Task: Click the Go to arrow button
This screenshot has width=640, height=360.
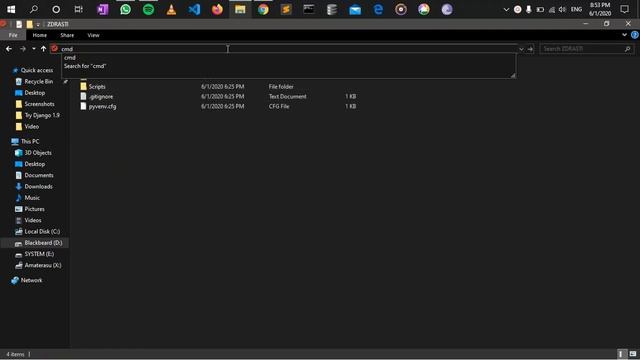Action: 530,49
